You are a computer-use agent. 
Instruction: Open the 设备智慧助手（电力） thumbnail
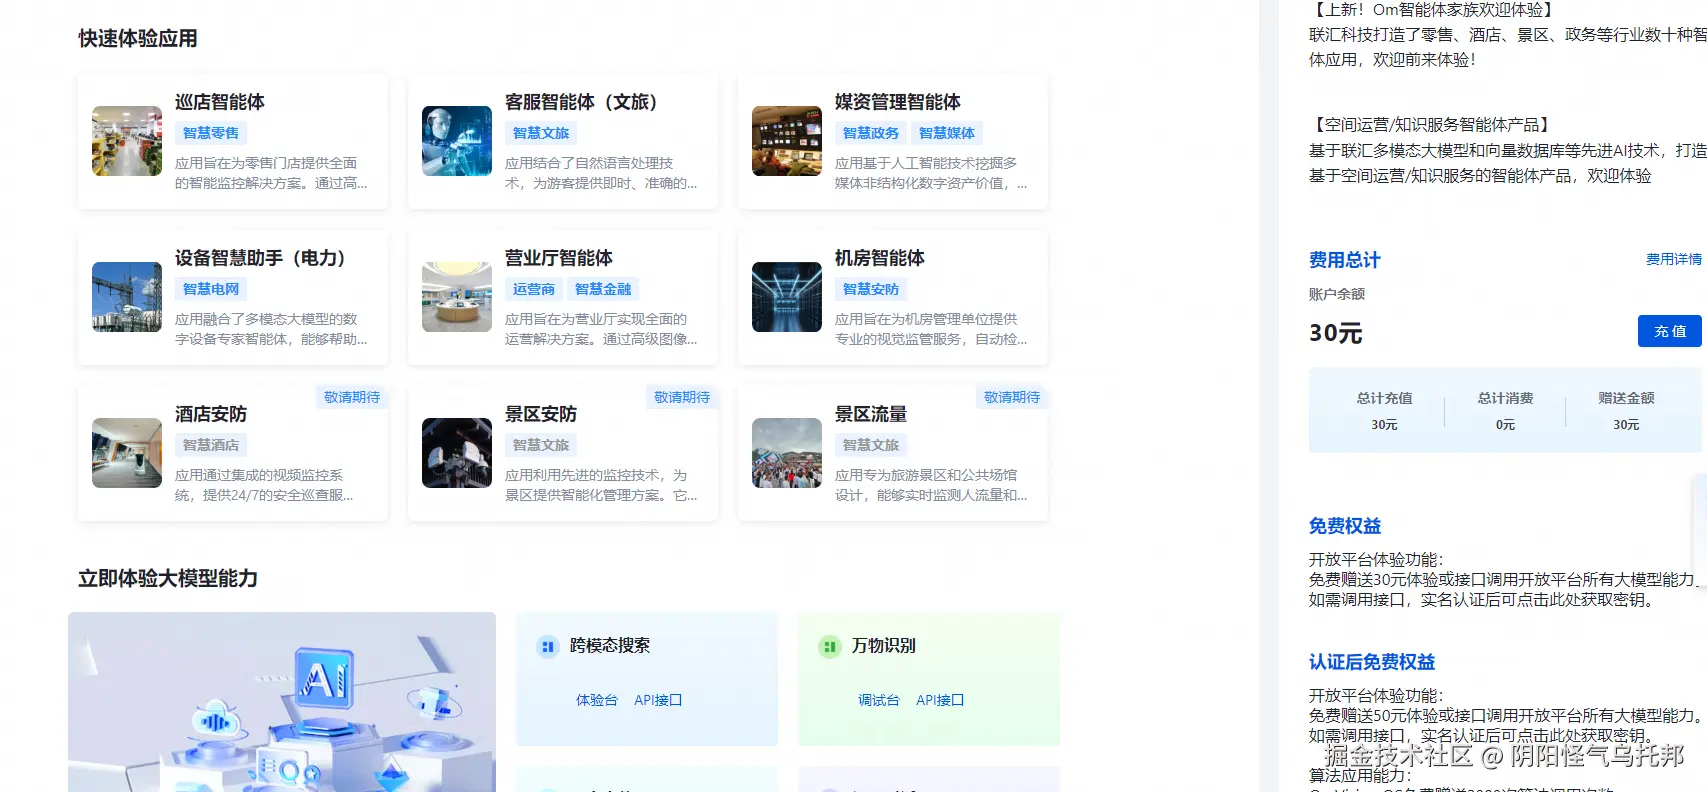[127, 297]
